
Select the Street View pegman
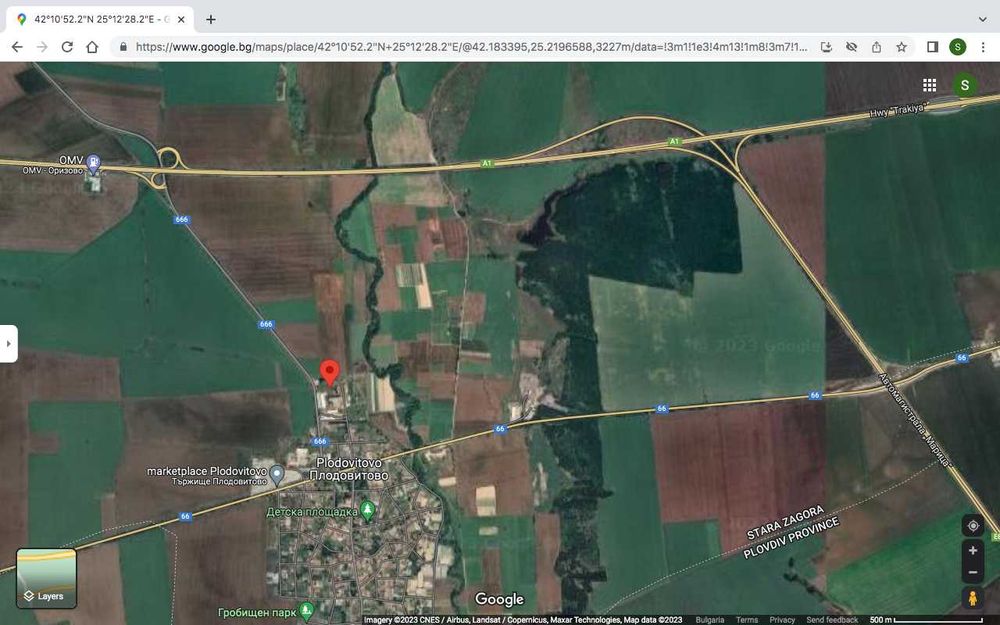click(973, 598)
